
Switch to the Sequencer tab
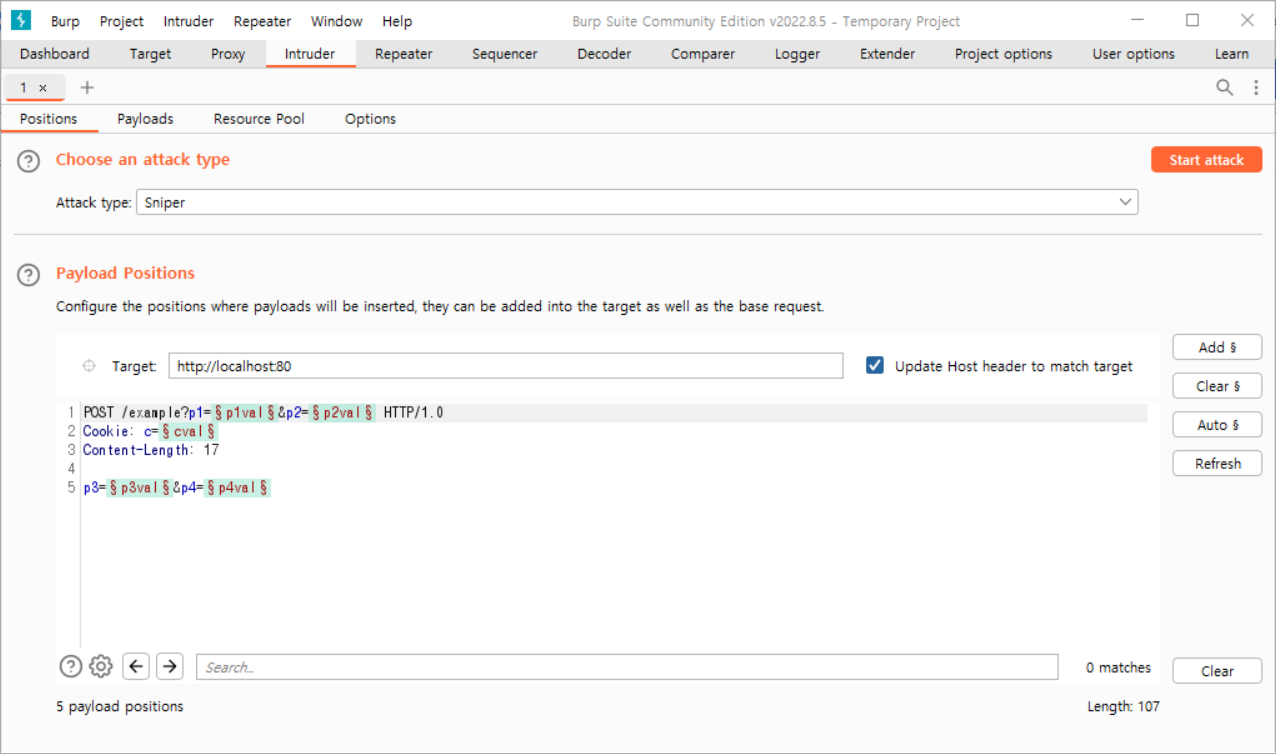pyautogui.click(x=505, y=54)
